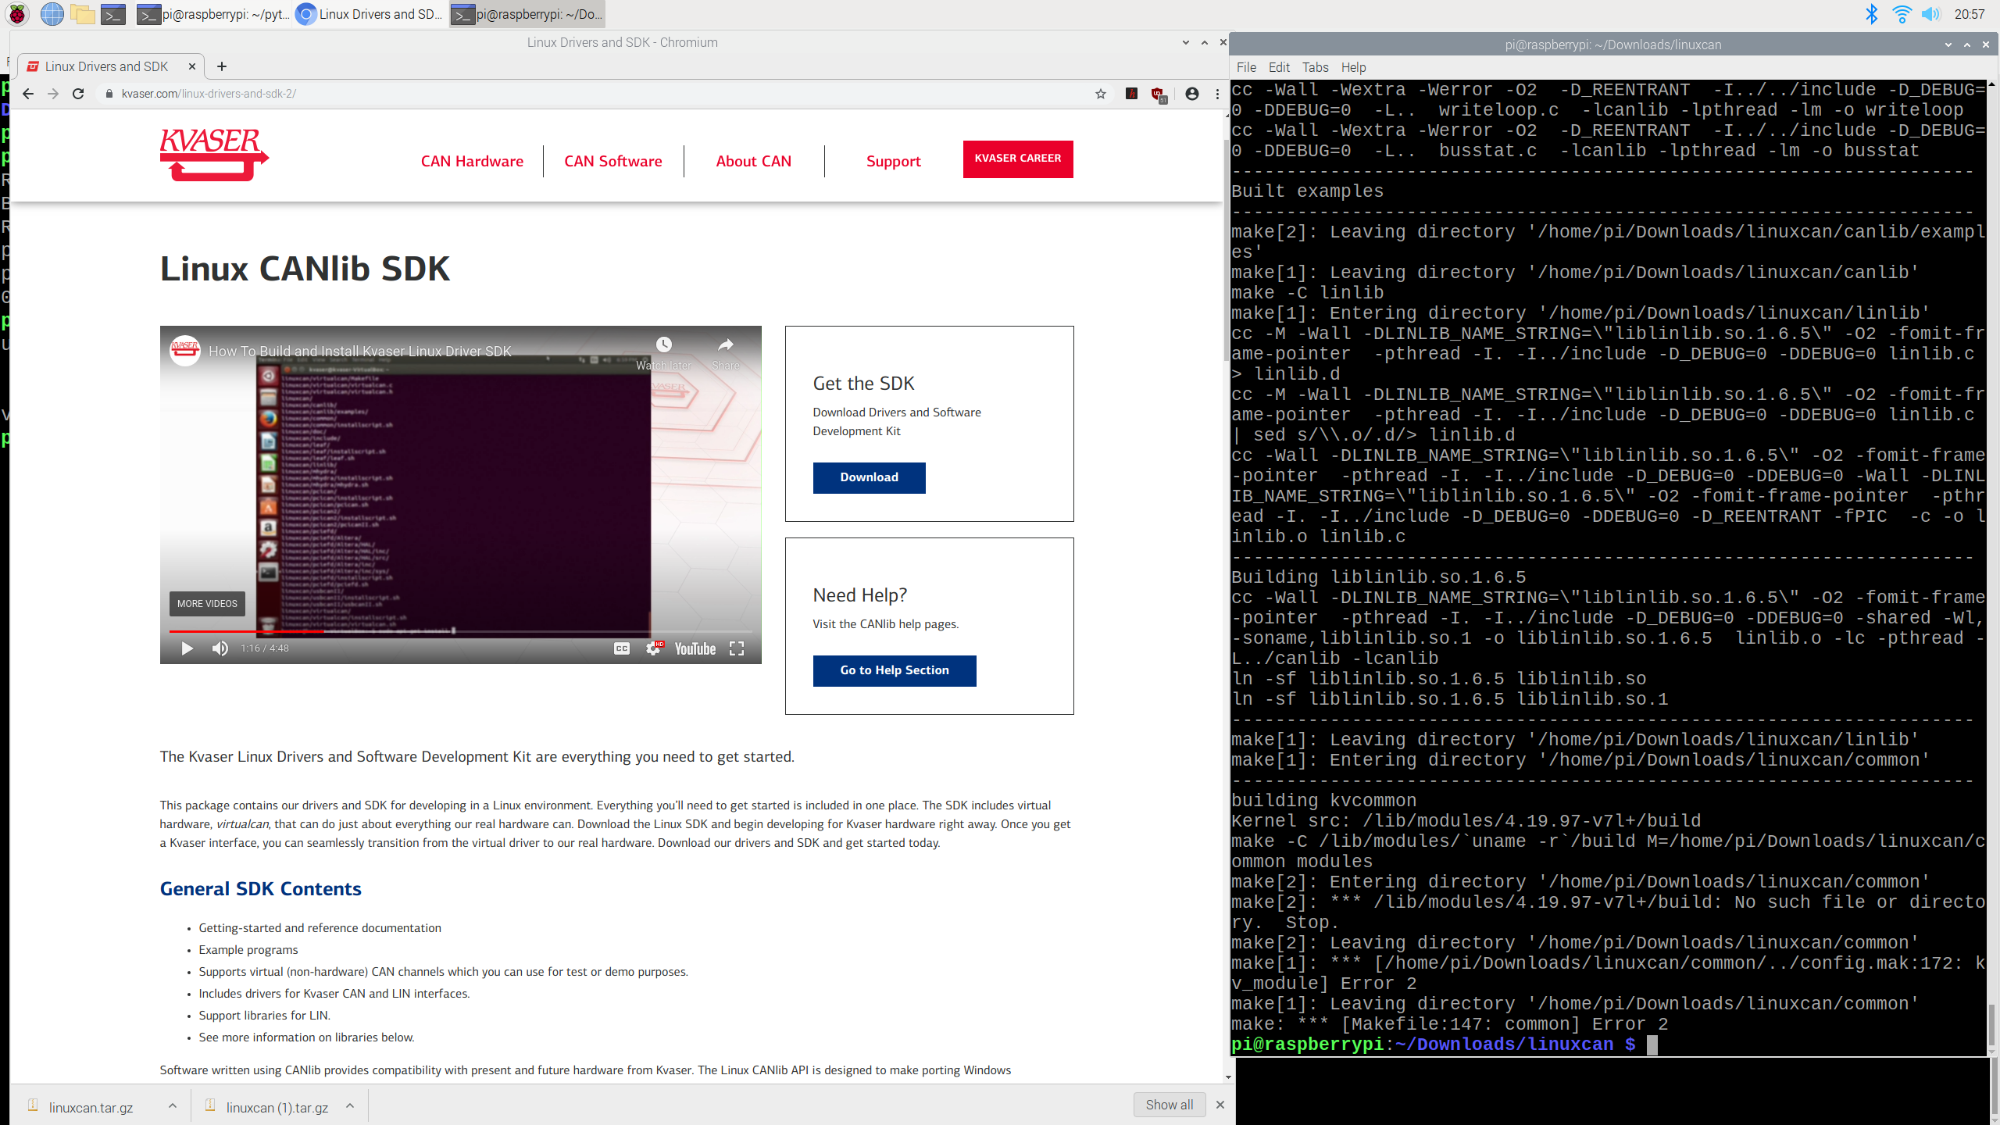The image size is (2000, 1125).
Task: Click the KVASER CAREER button
Action: coord(1018,159)
